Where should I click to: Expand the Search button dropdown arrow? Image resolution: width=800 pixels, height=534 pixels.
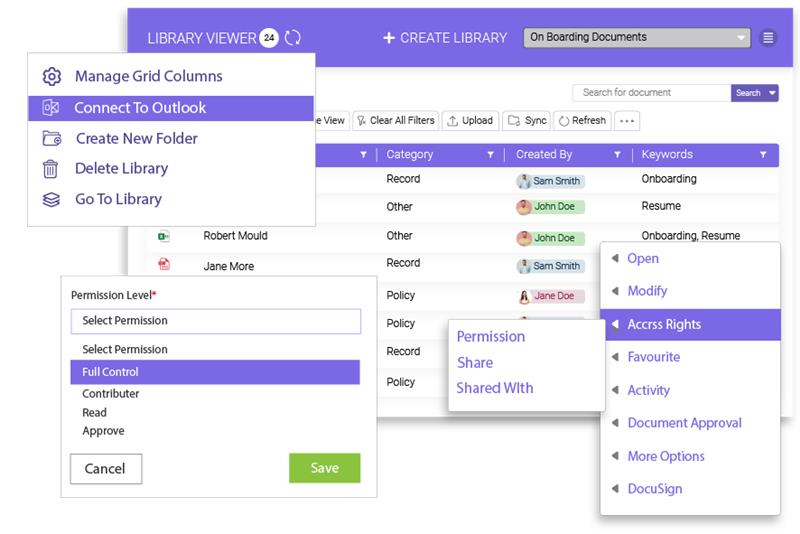pos(773,93)
